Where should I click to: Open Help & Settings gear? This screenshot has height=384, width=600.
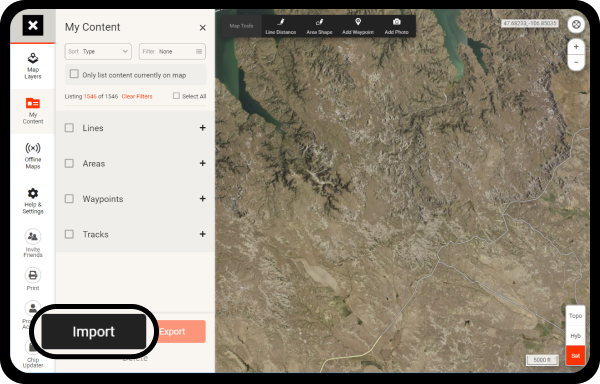pos(33,201)
